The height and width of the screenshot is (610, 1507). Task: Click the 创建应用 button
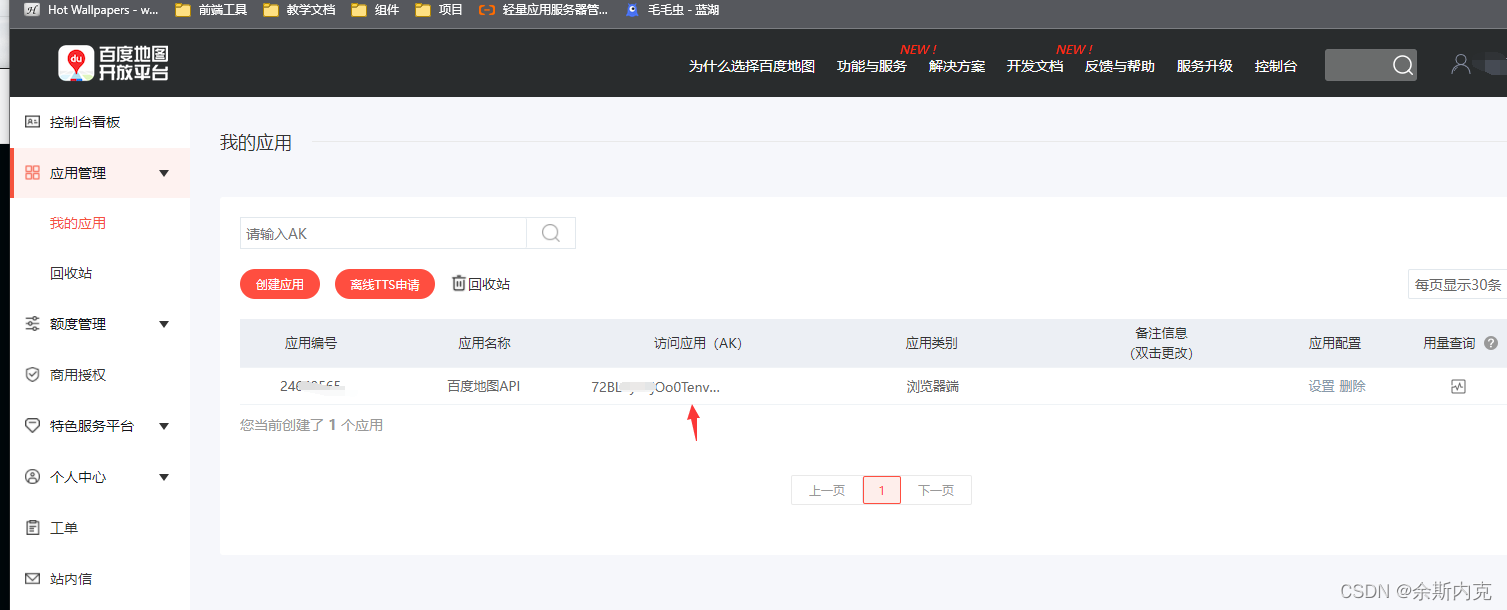(x=280, y=284)
